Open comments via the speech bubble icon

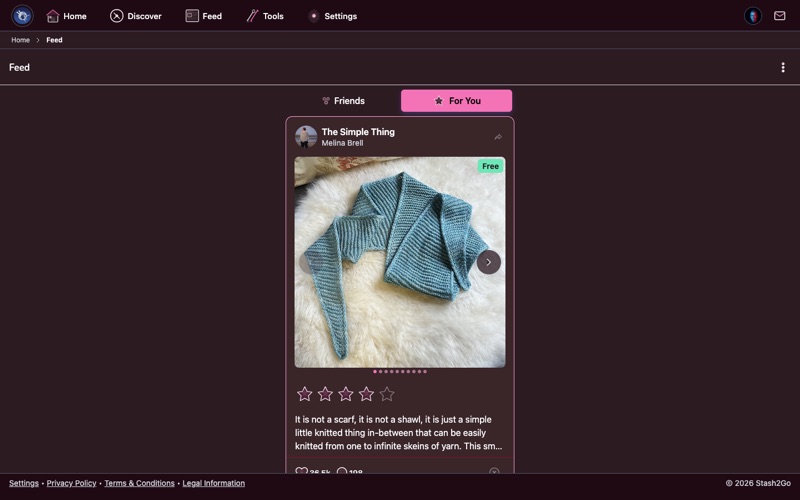coord(342,470)
